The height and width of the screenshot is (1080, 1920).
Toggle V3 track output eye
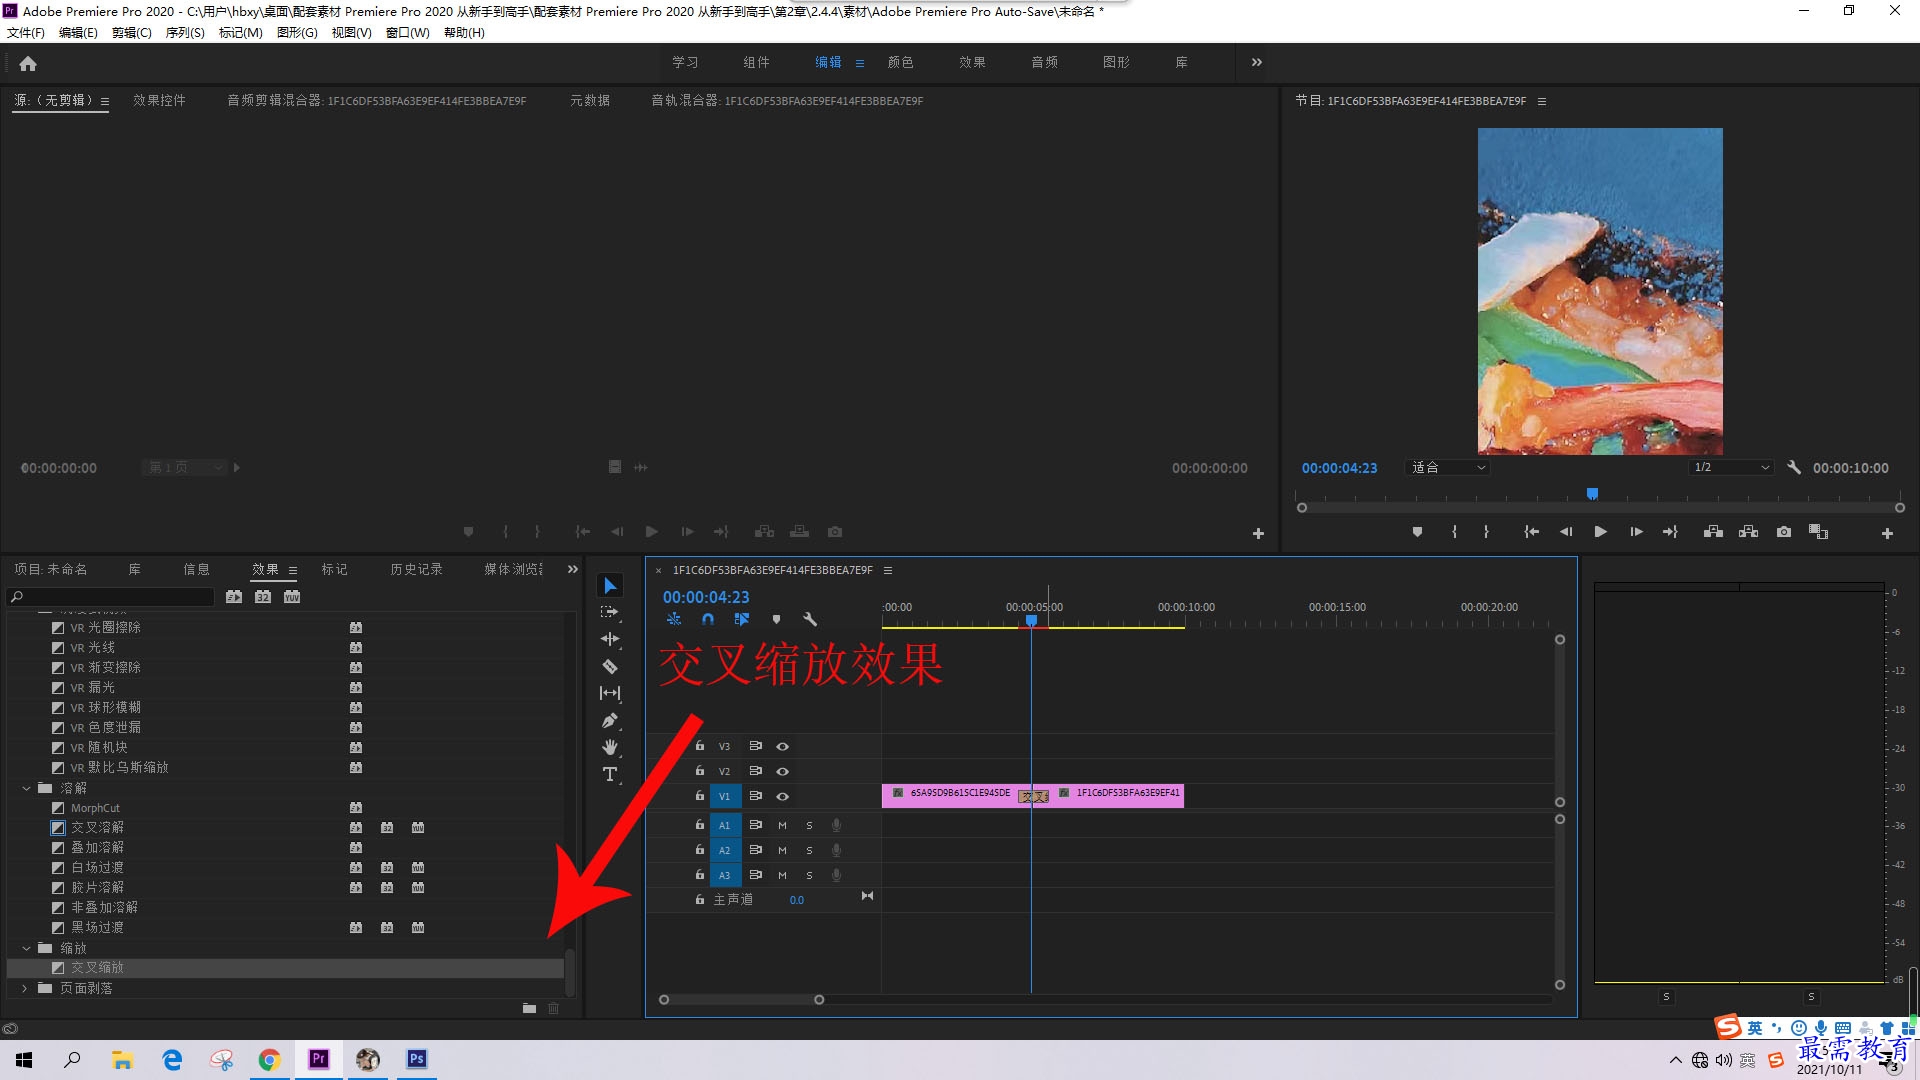click(783, 746)
